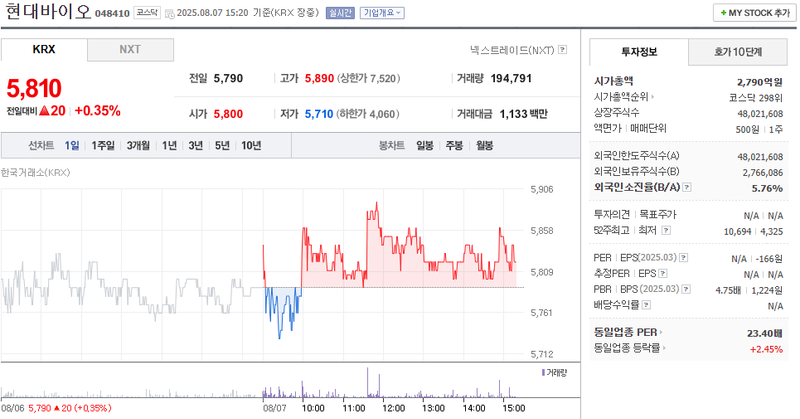Select the 3개월 chart period

tap(138, 145)
